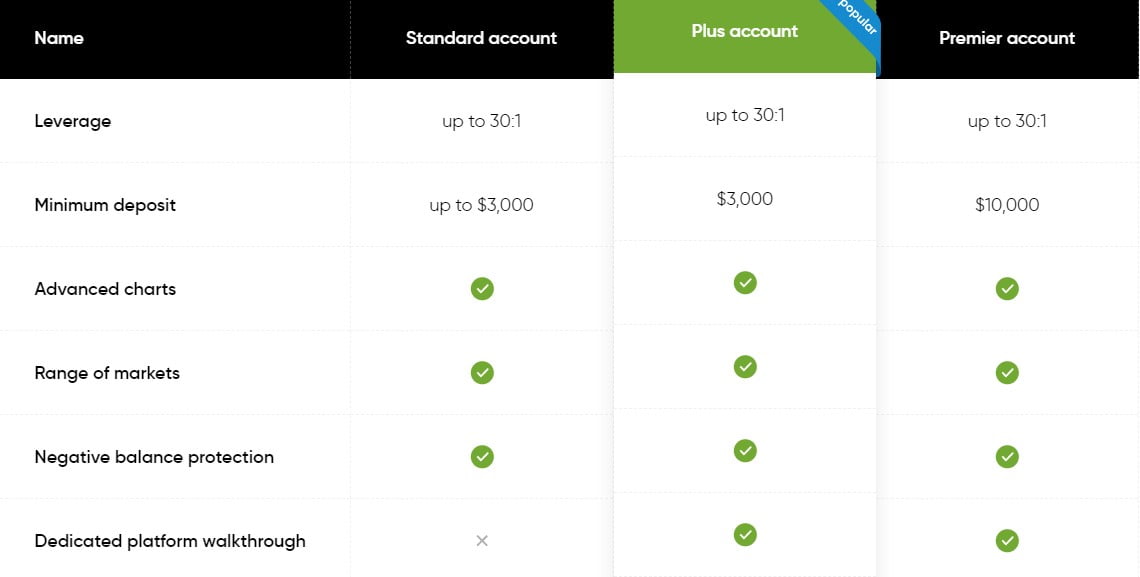
Task: Click Range of markets checkmark under Plus account
Action: click(744, 367)
